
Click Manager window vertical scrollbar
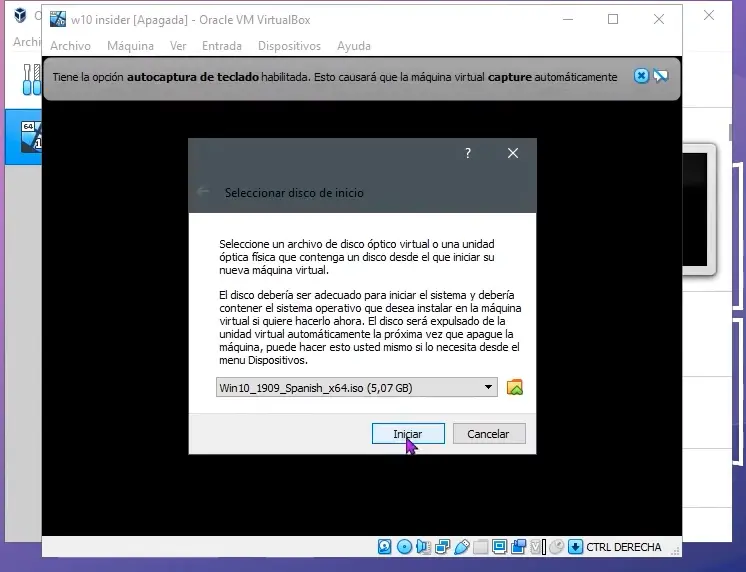(730, 132)
